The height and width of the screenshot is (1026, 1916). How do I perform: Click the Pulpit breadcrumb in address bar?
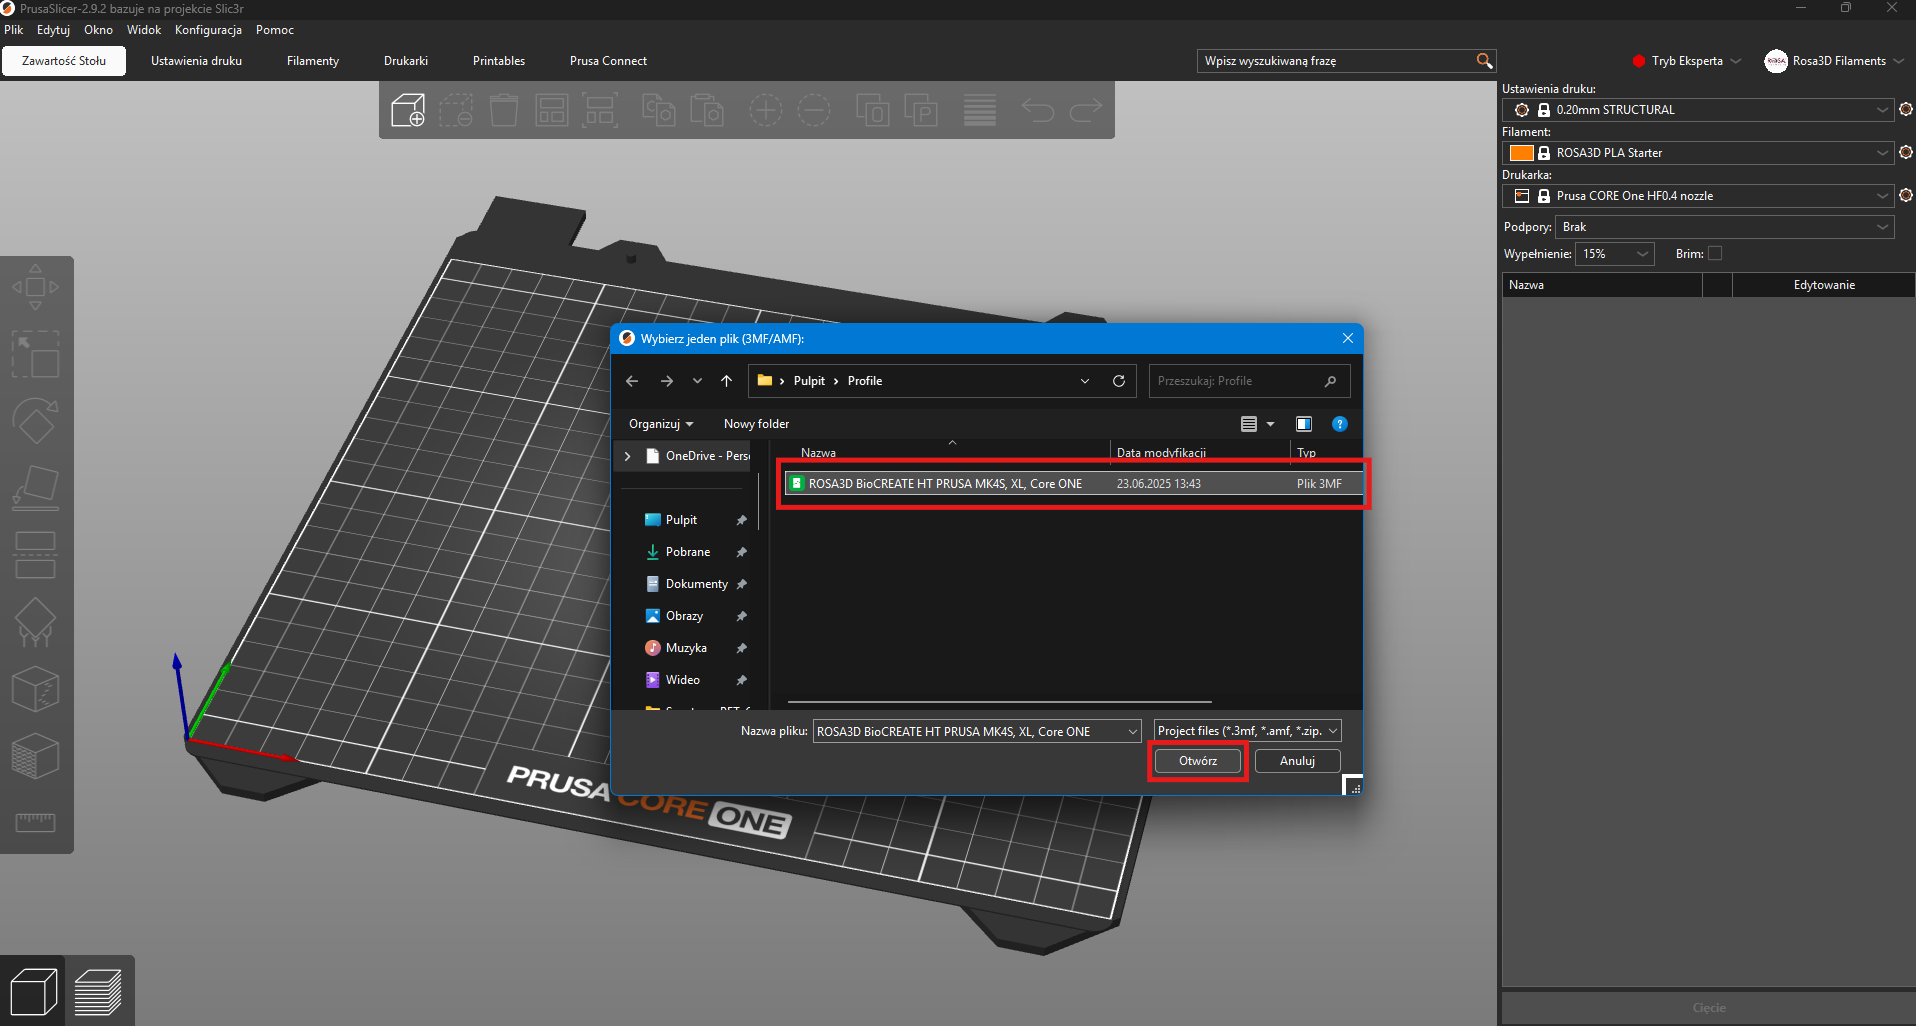(x=809, y=381)
